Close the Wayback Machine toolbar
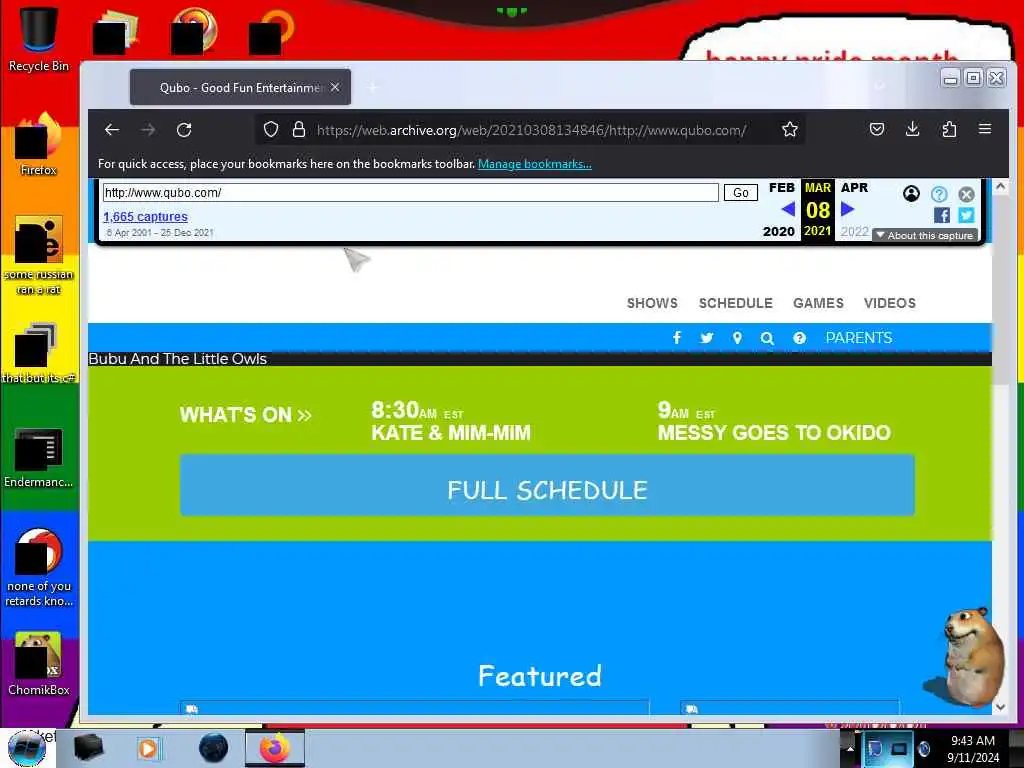Screen dimensions: 1024x768 [967, 194]
